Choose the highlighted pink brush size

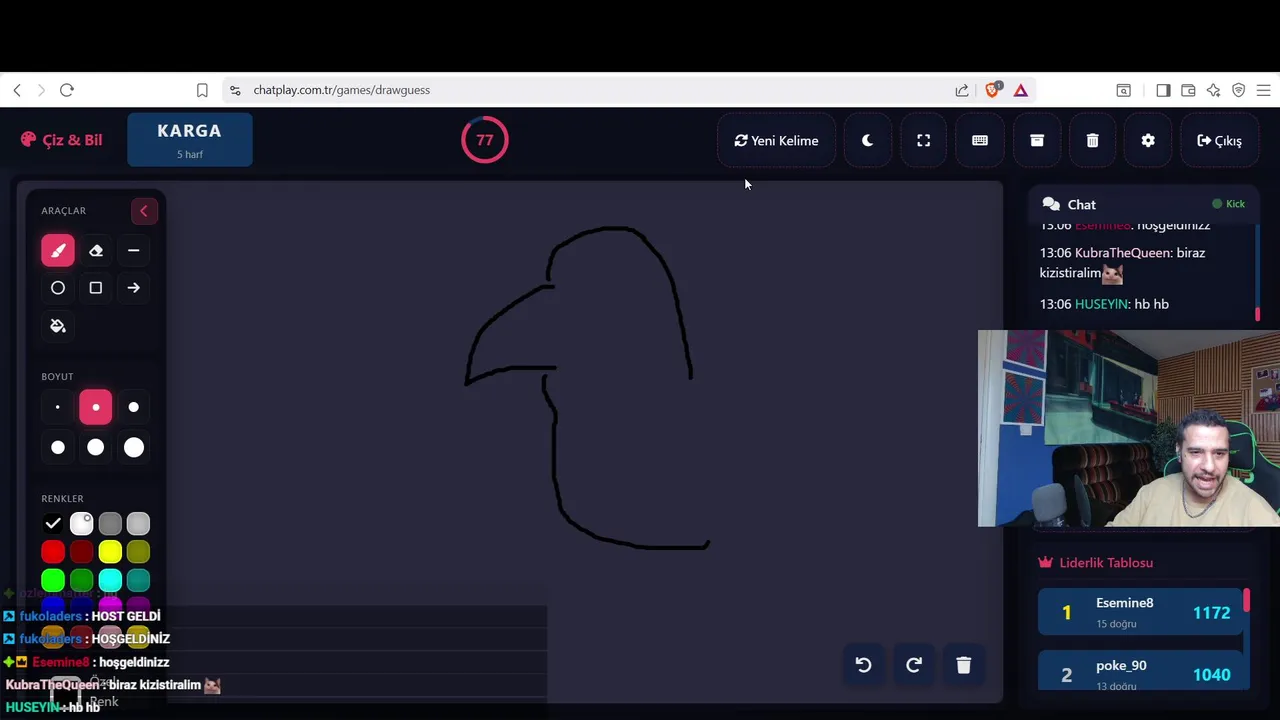(x=96, y=407)
